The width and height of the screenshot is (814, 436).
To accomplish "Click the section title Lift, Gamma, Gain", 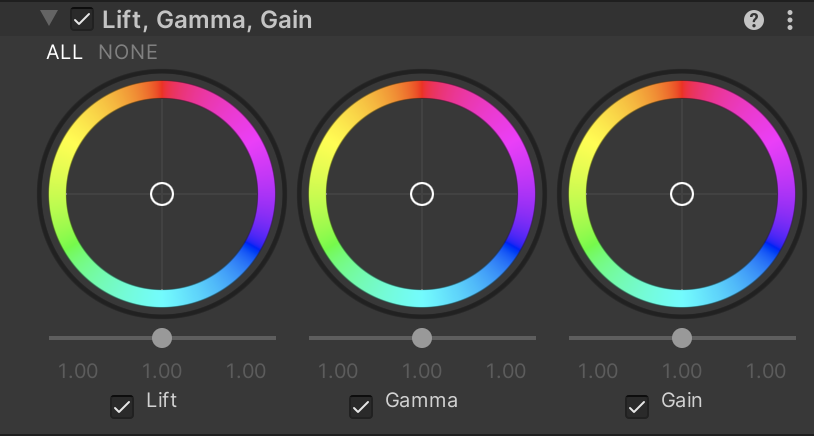I will 207,20.
